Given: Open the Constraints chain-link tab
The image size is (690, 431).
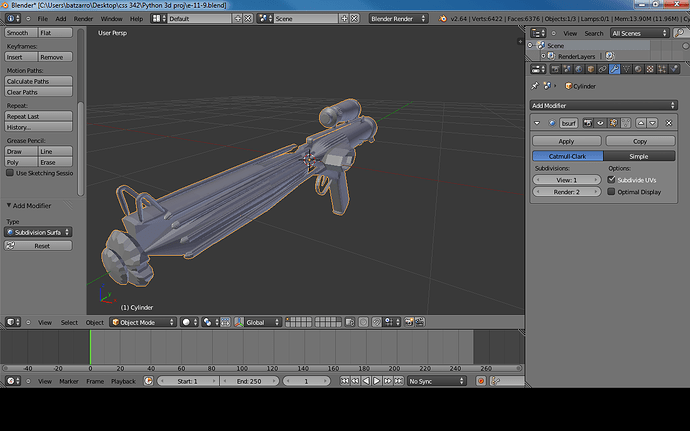Looking at the screenshot, I should (x=603, y=69).
